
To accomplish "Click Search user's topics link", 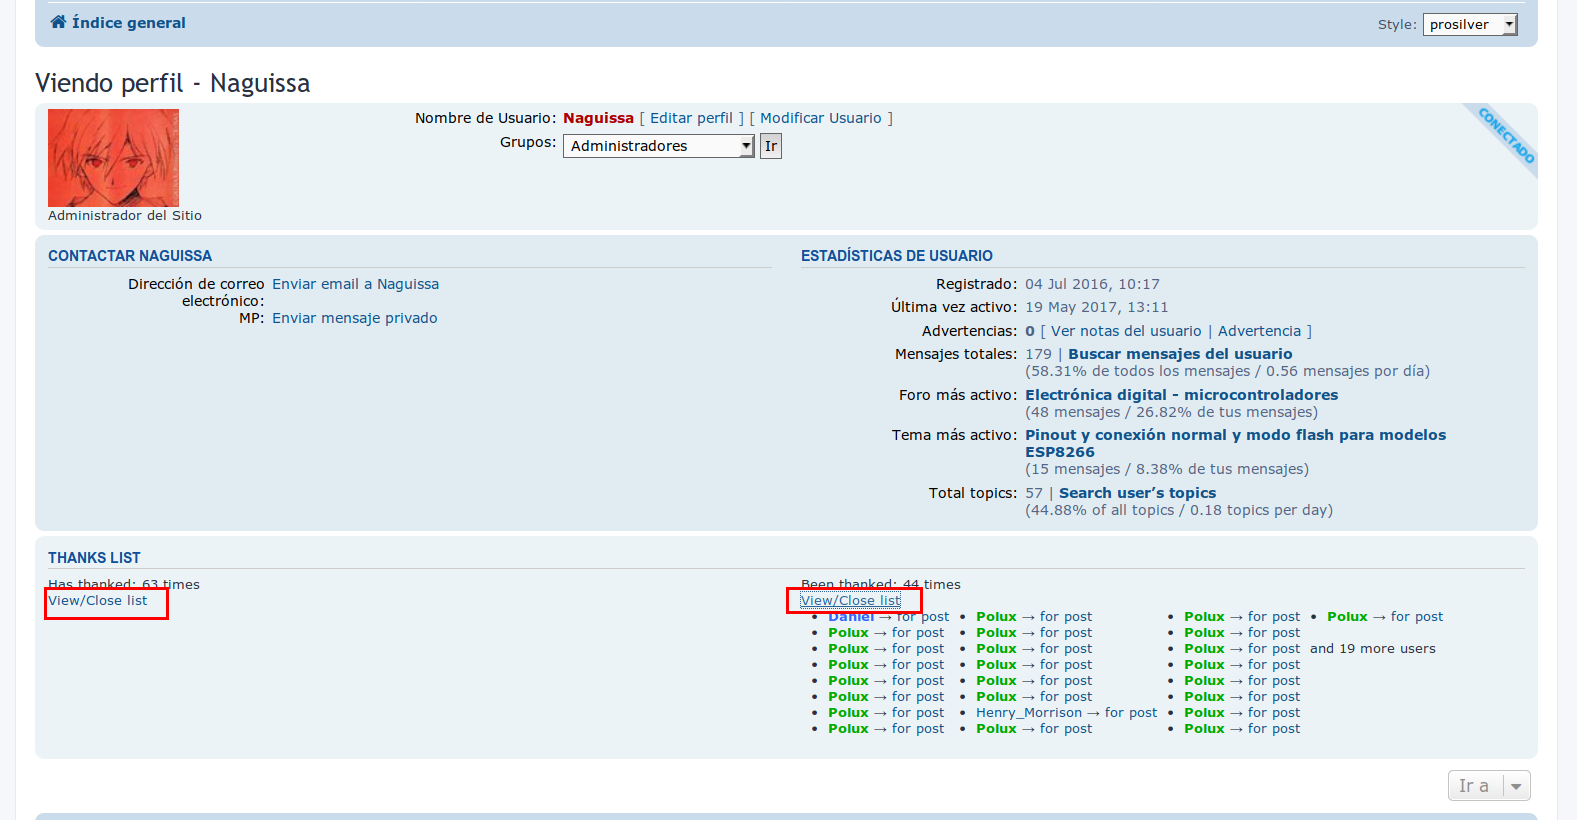I will click(1137, 493).
